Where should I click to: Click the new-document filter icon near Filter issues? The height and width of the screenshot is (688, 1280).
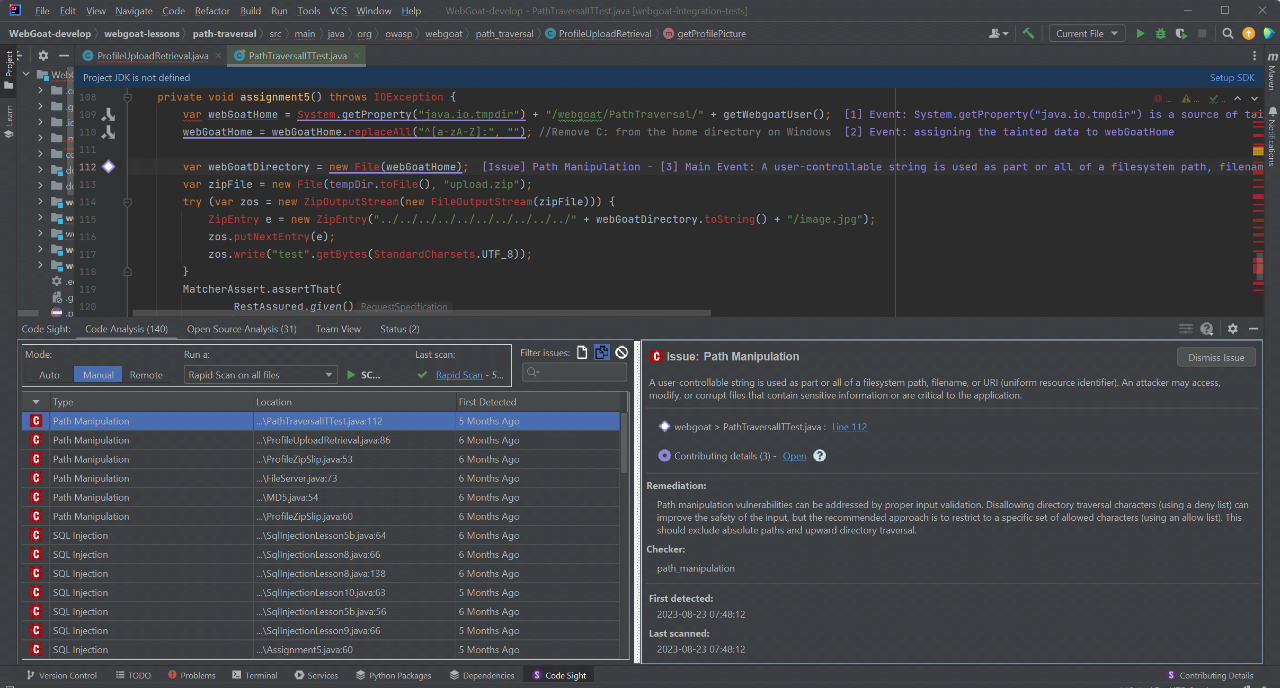582,352
